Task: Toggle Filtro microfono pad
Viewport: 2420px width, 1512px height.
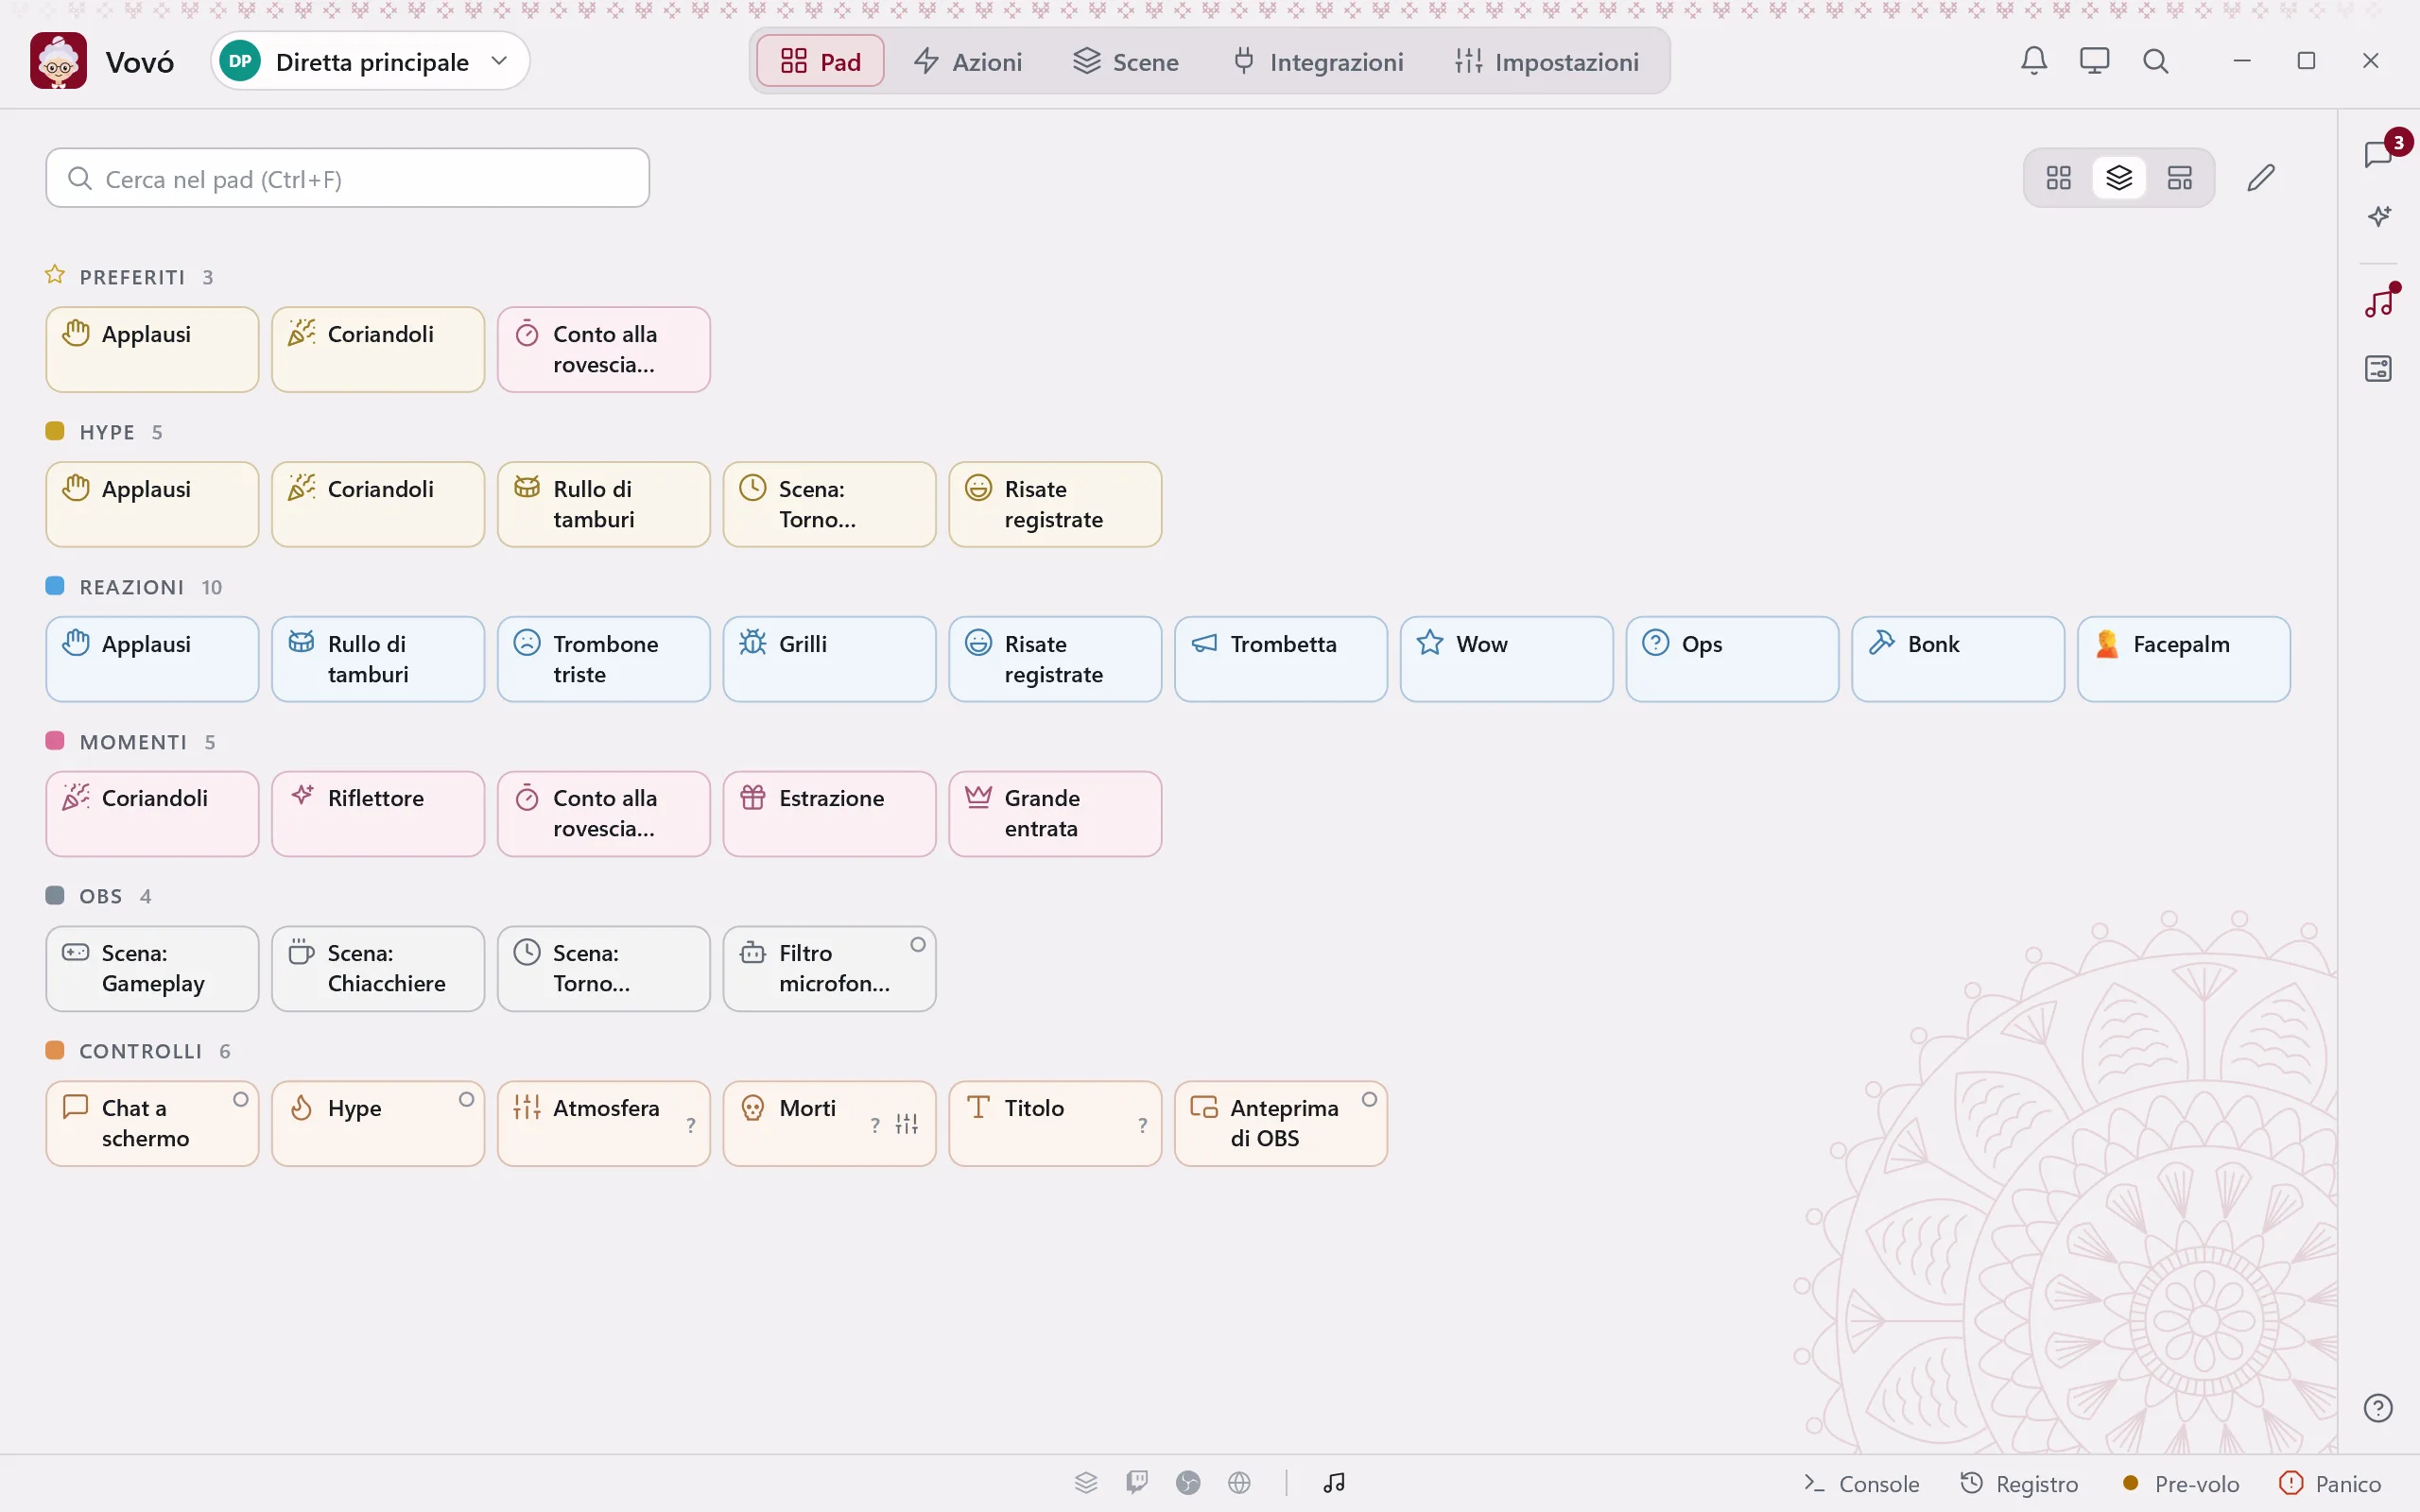Action: pyautogui.click(x=829, y=968)
